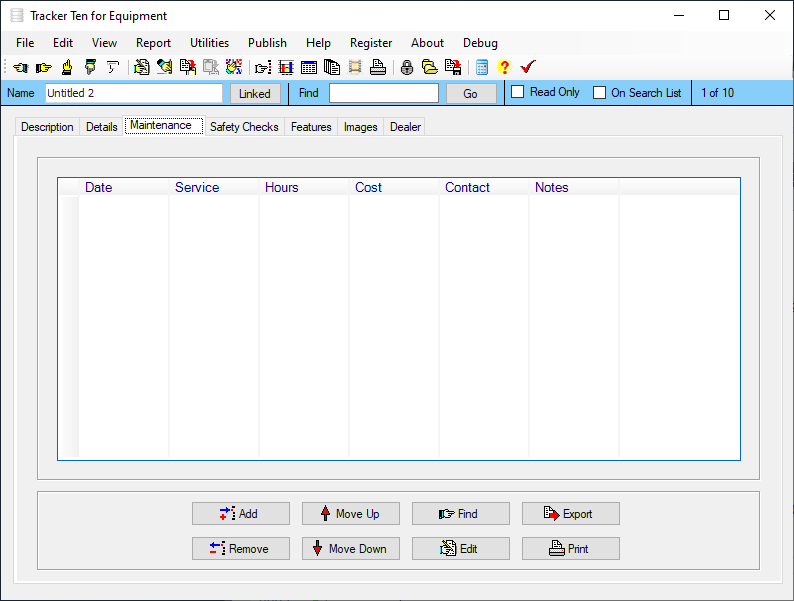Open the Help menu
Image resolution: width=794 pixels, height=601 pixels.
click(319, 43)
